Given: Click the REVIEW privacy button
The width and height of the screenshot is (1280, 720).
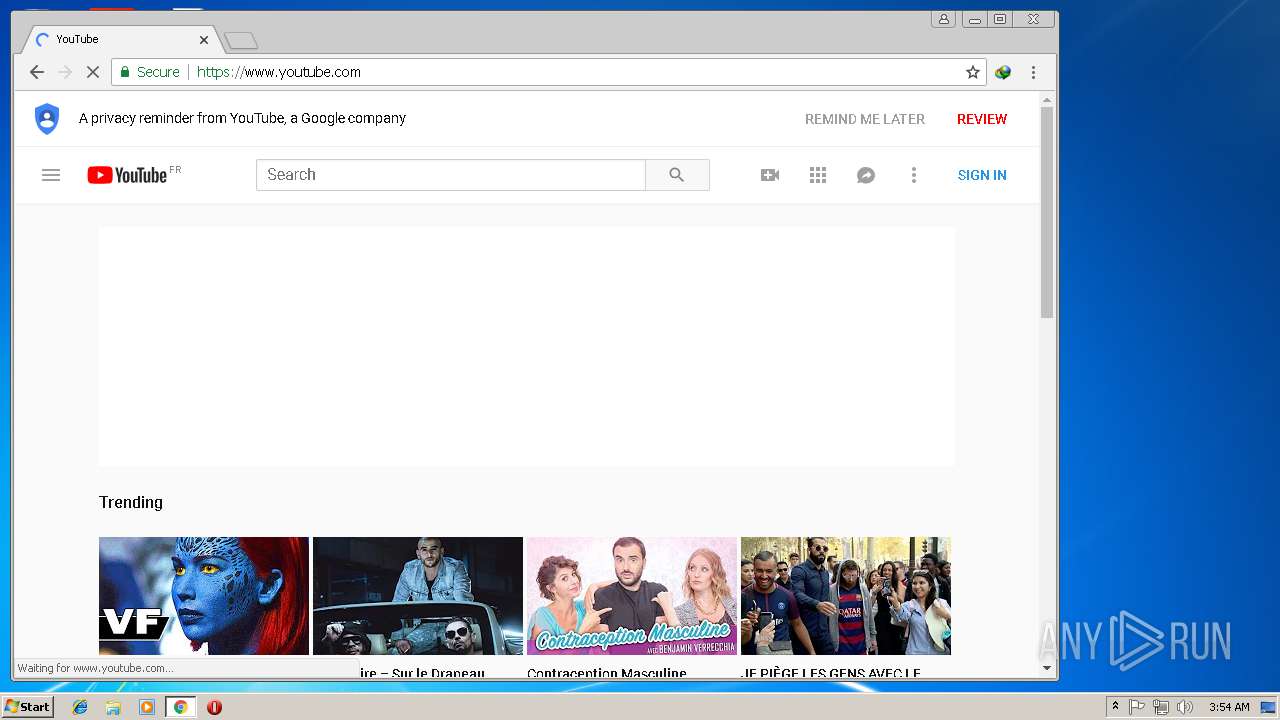Looking at the screenshot, I should 982,119.
